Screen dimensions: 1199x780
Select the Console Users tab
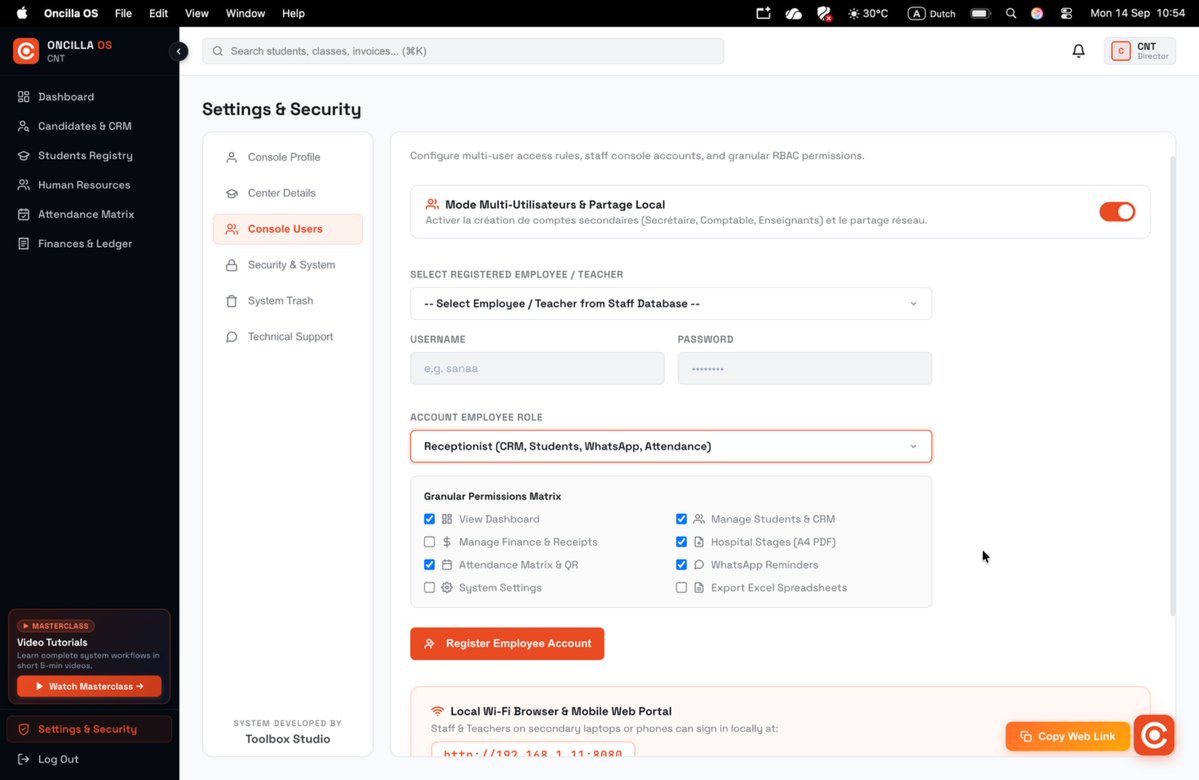(x=288, y=229)
